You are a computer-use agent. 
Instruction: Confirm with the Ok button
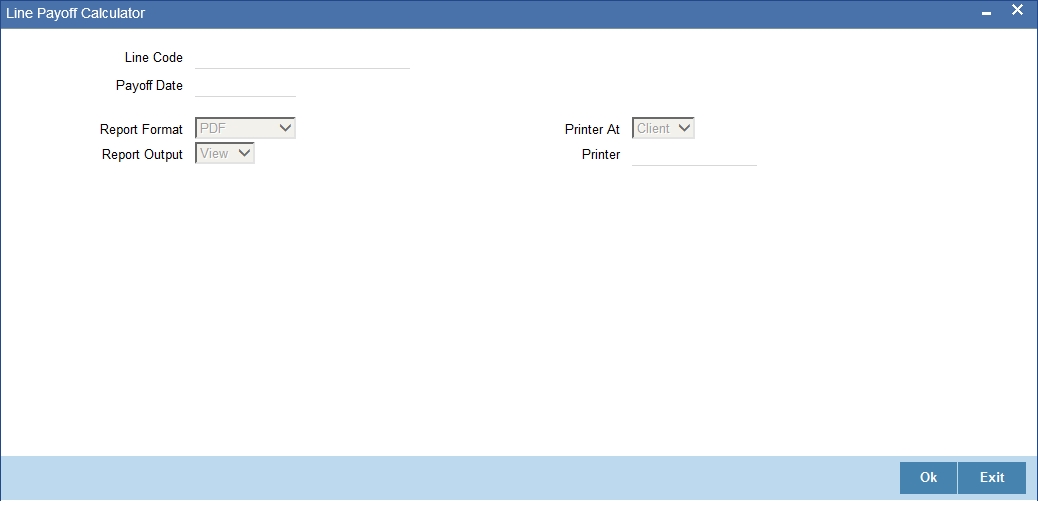point(928,478)
